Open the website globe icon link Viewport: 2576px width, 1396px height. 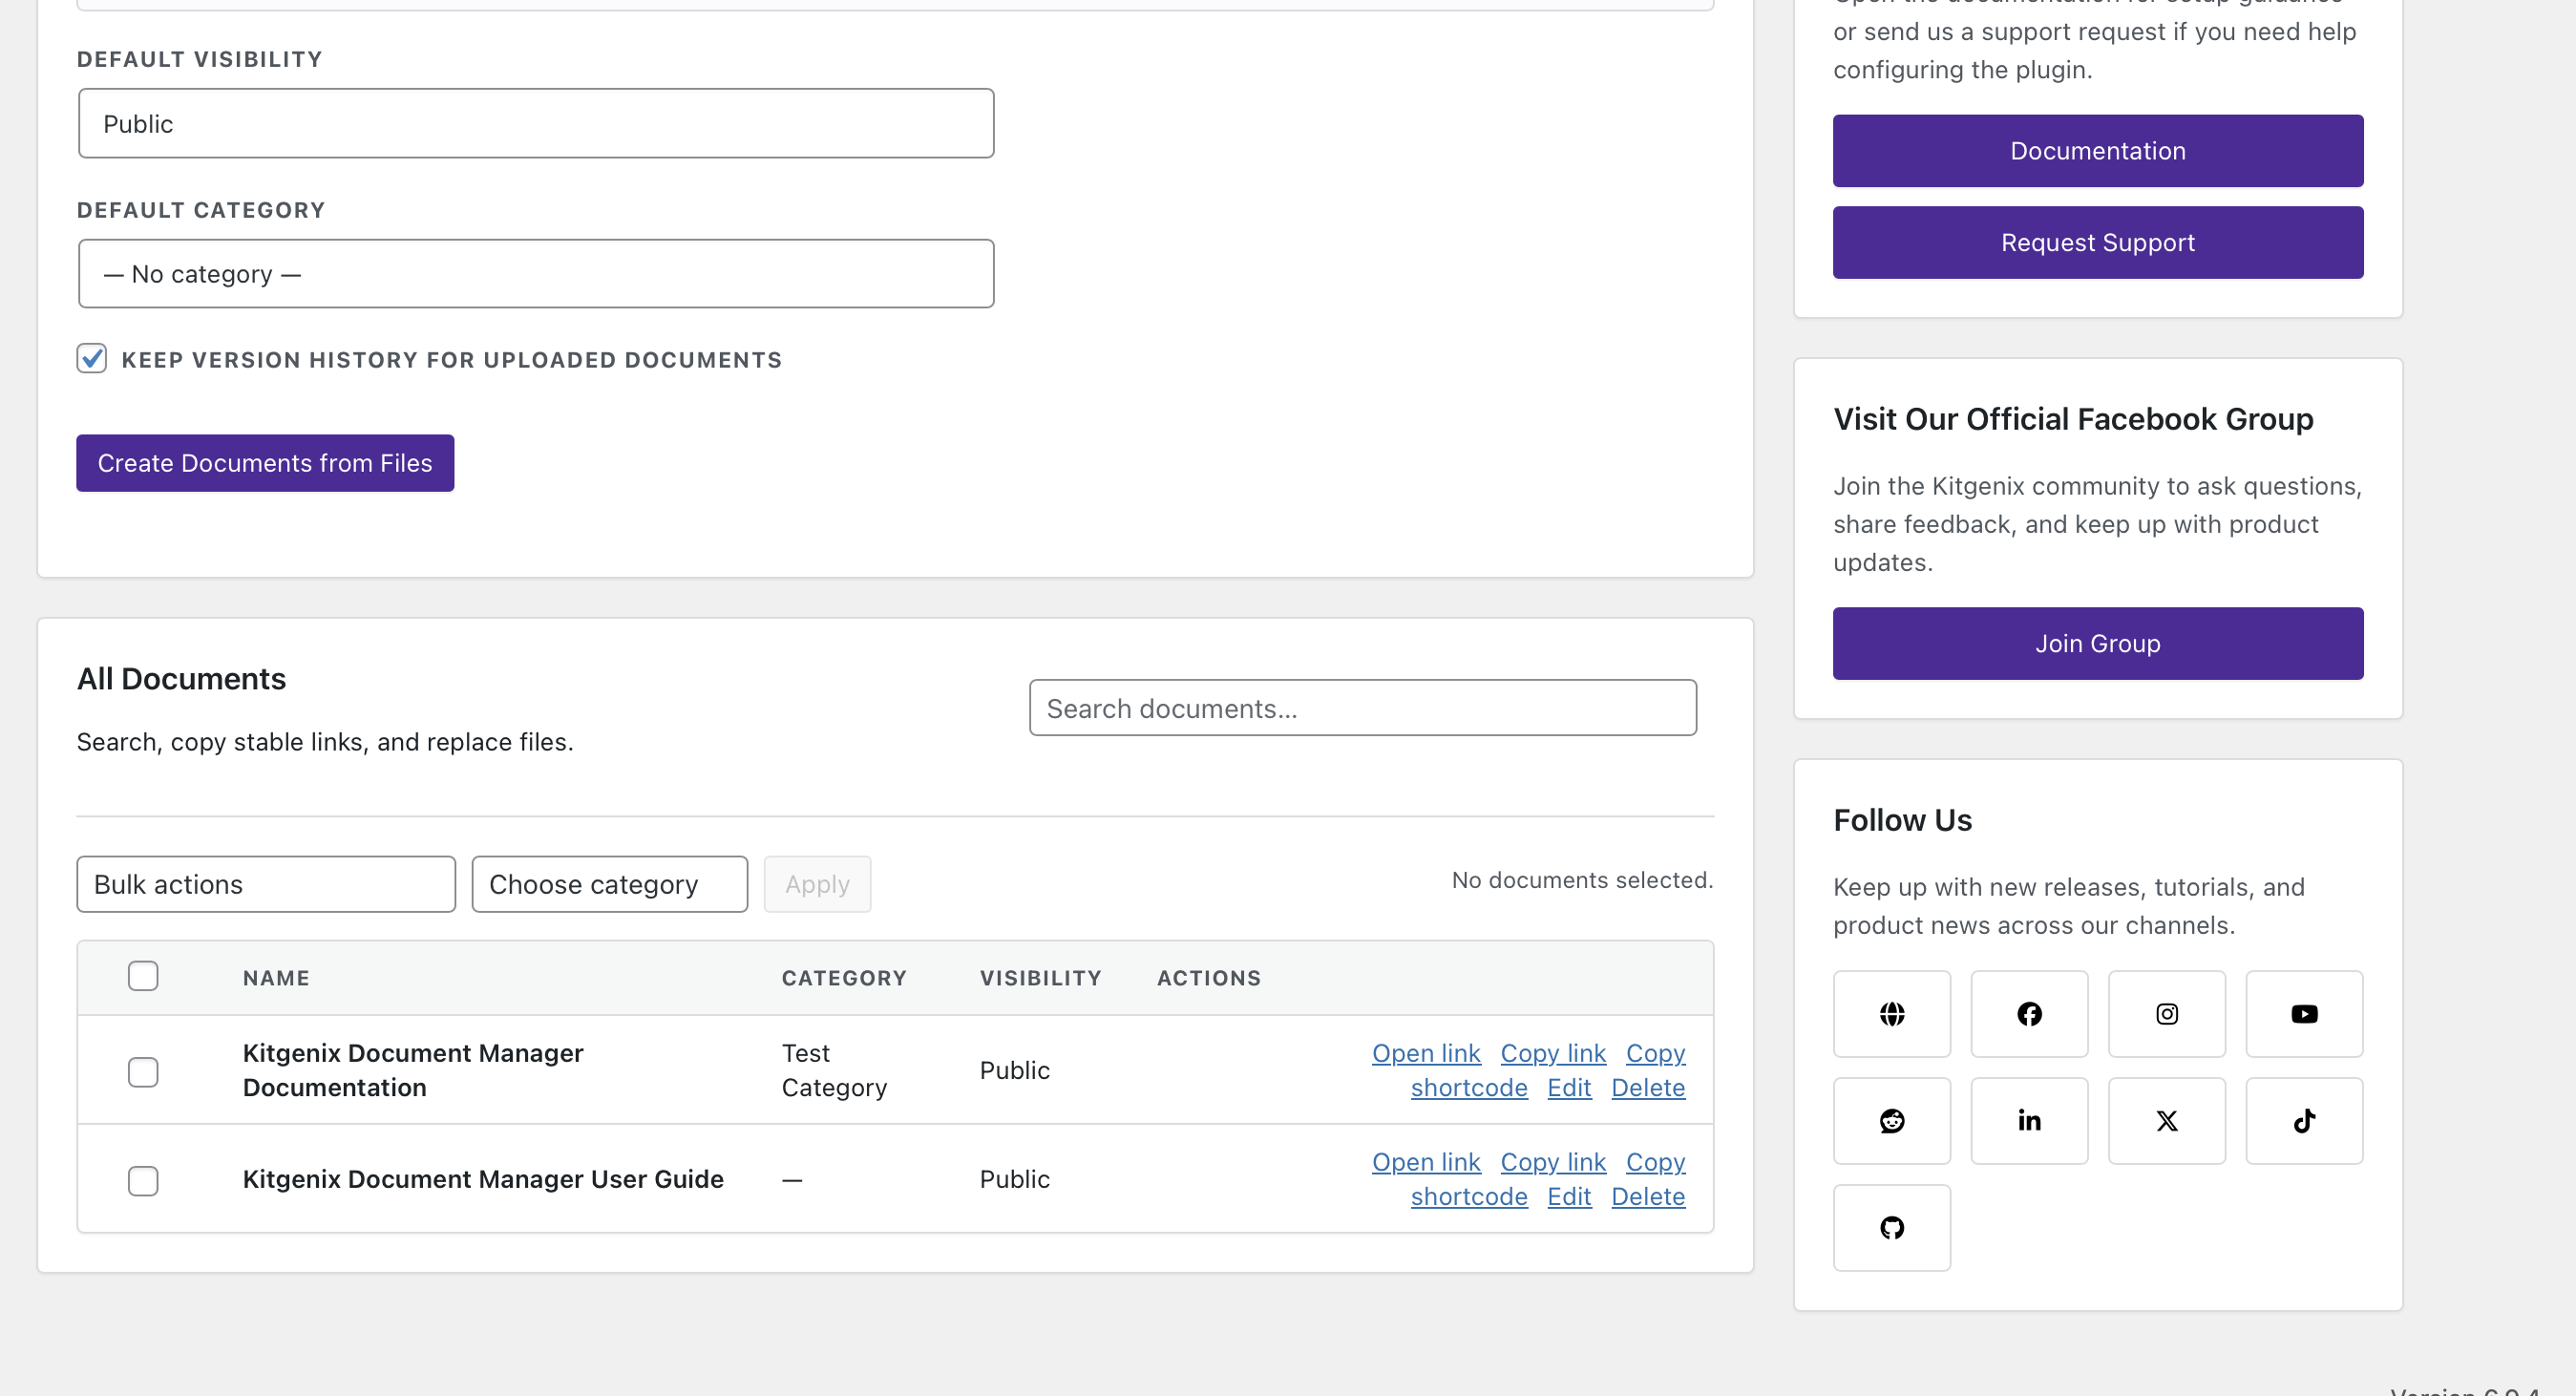1892,1014
